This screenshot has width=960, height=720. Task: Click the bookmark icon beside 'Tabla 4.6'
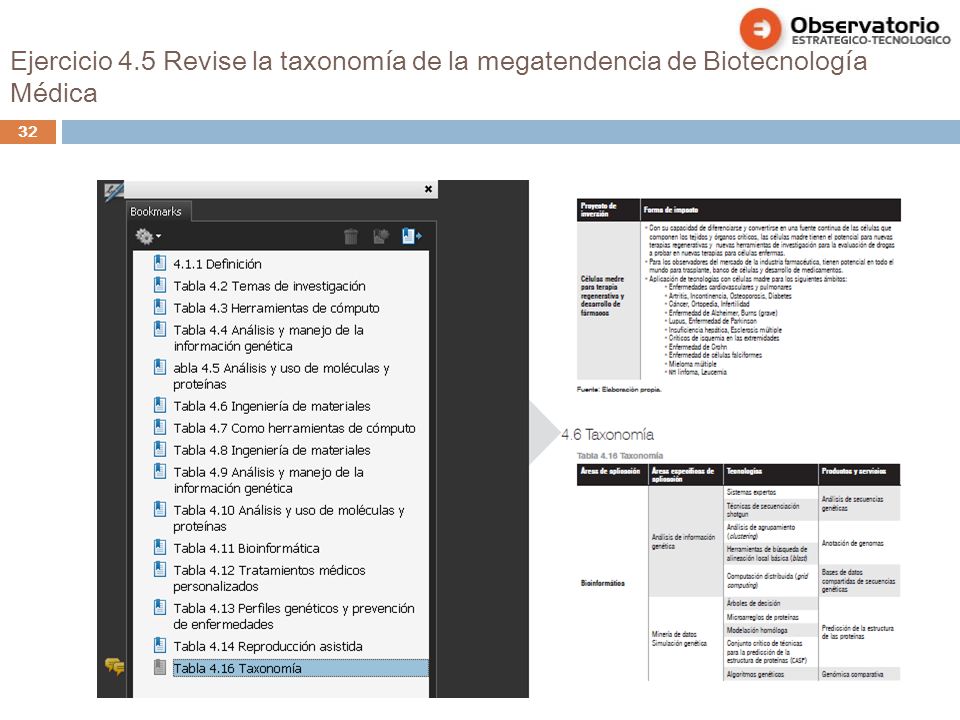[160, 405]
